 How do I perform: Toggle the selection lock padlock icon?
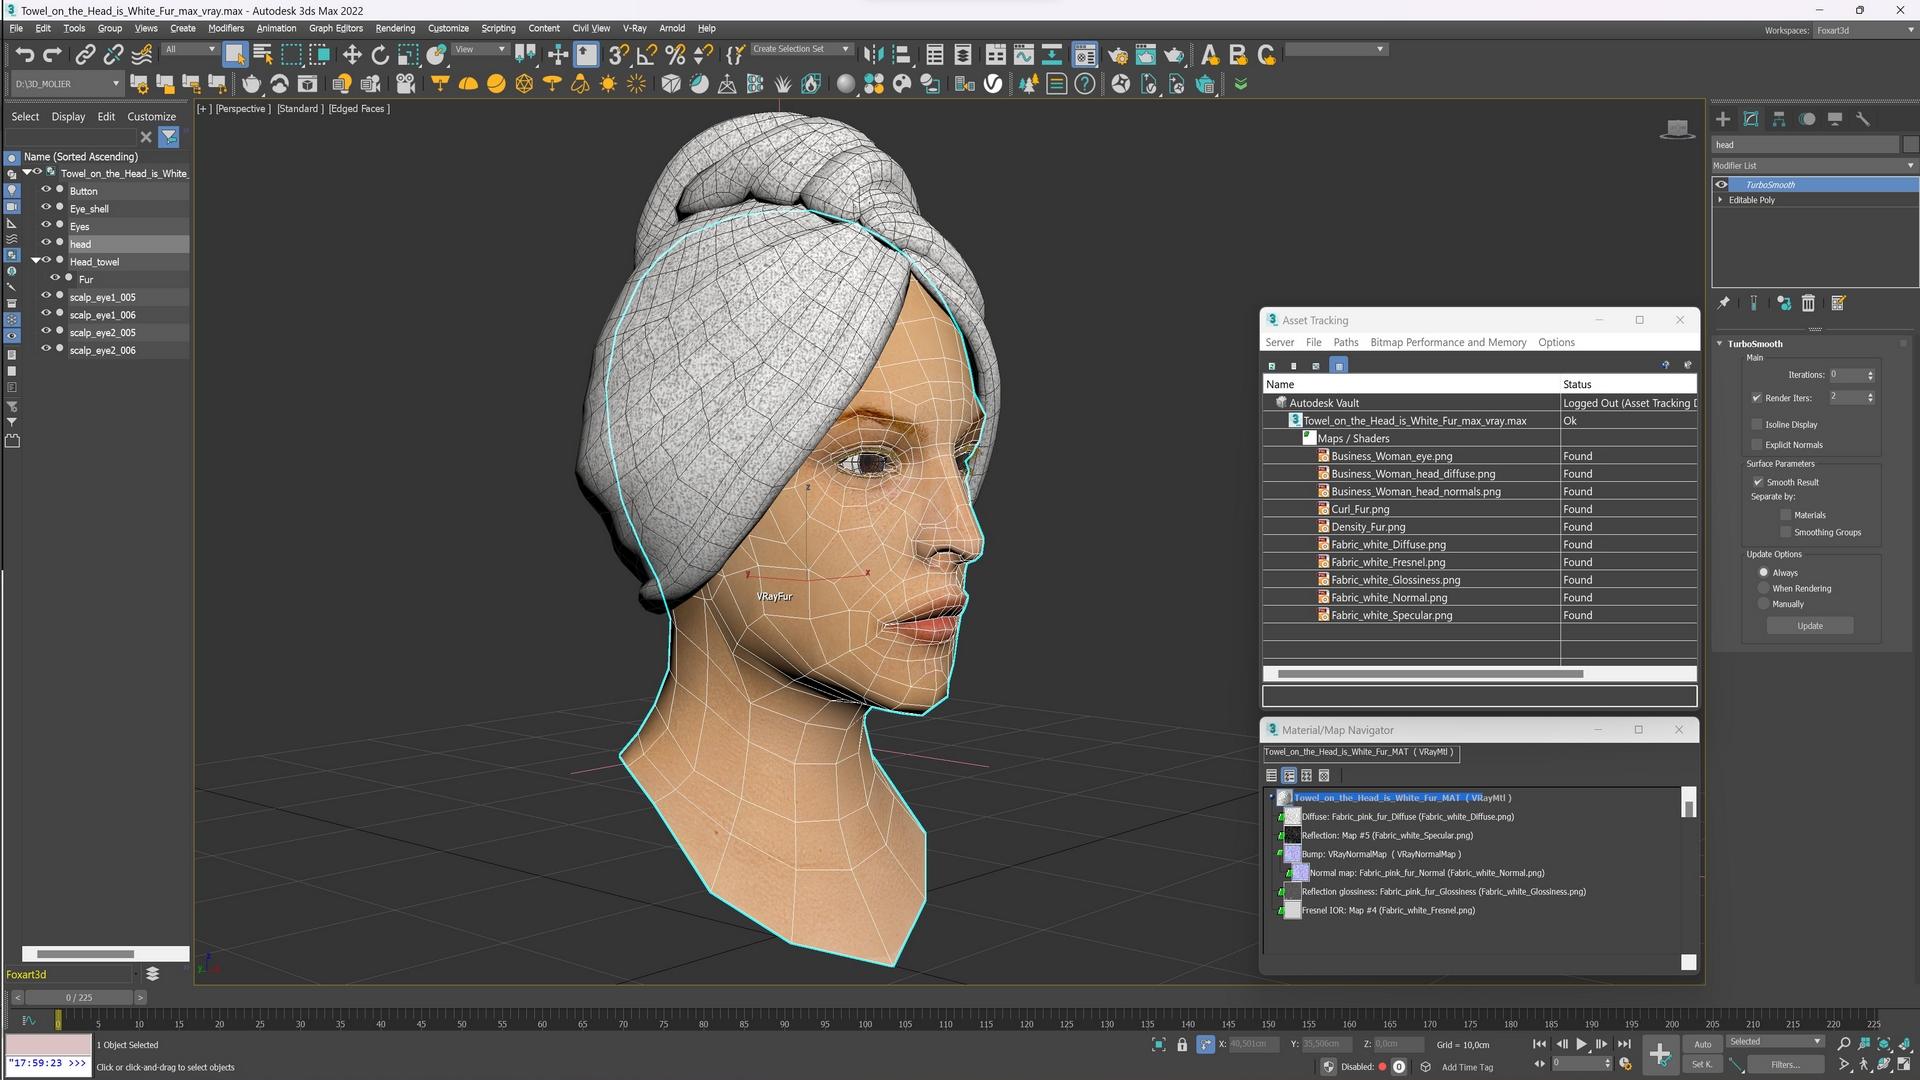click(1182, 1044)
